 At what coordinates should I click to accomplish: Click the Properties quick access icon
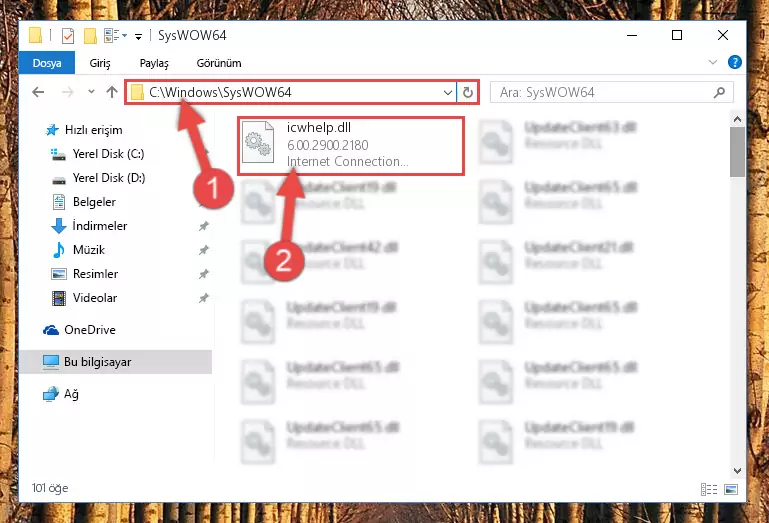point(68,36)
